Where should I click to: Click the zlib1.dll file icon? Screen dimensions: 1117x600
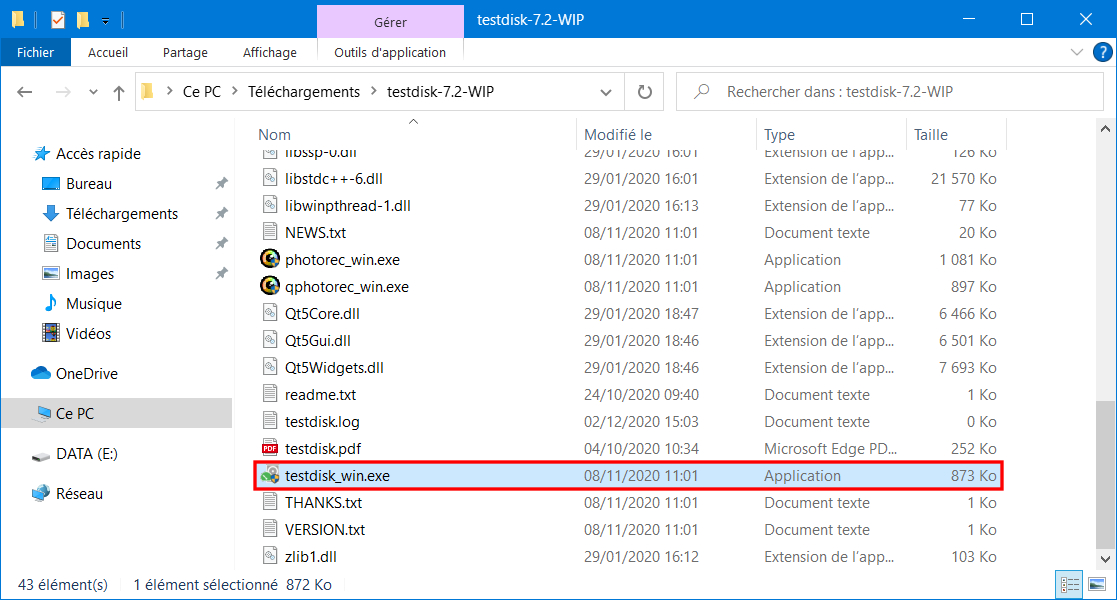[270, 557]
